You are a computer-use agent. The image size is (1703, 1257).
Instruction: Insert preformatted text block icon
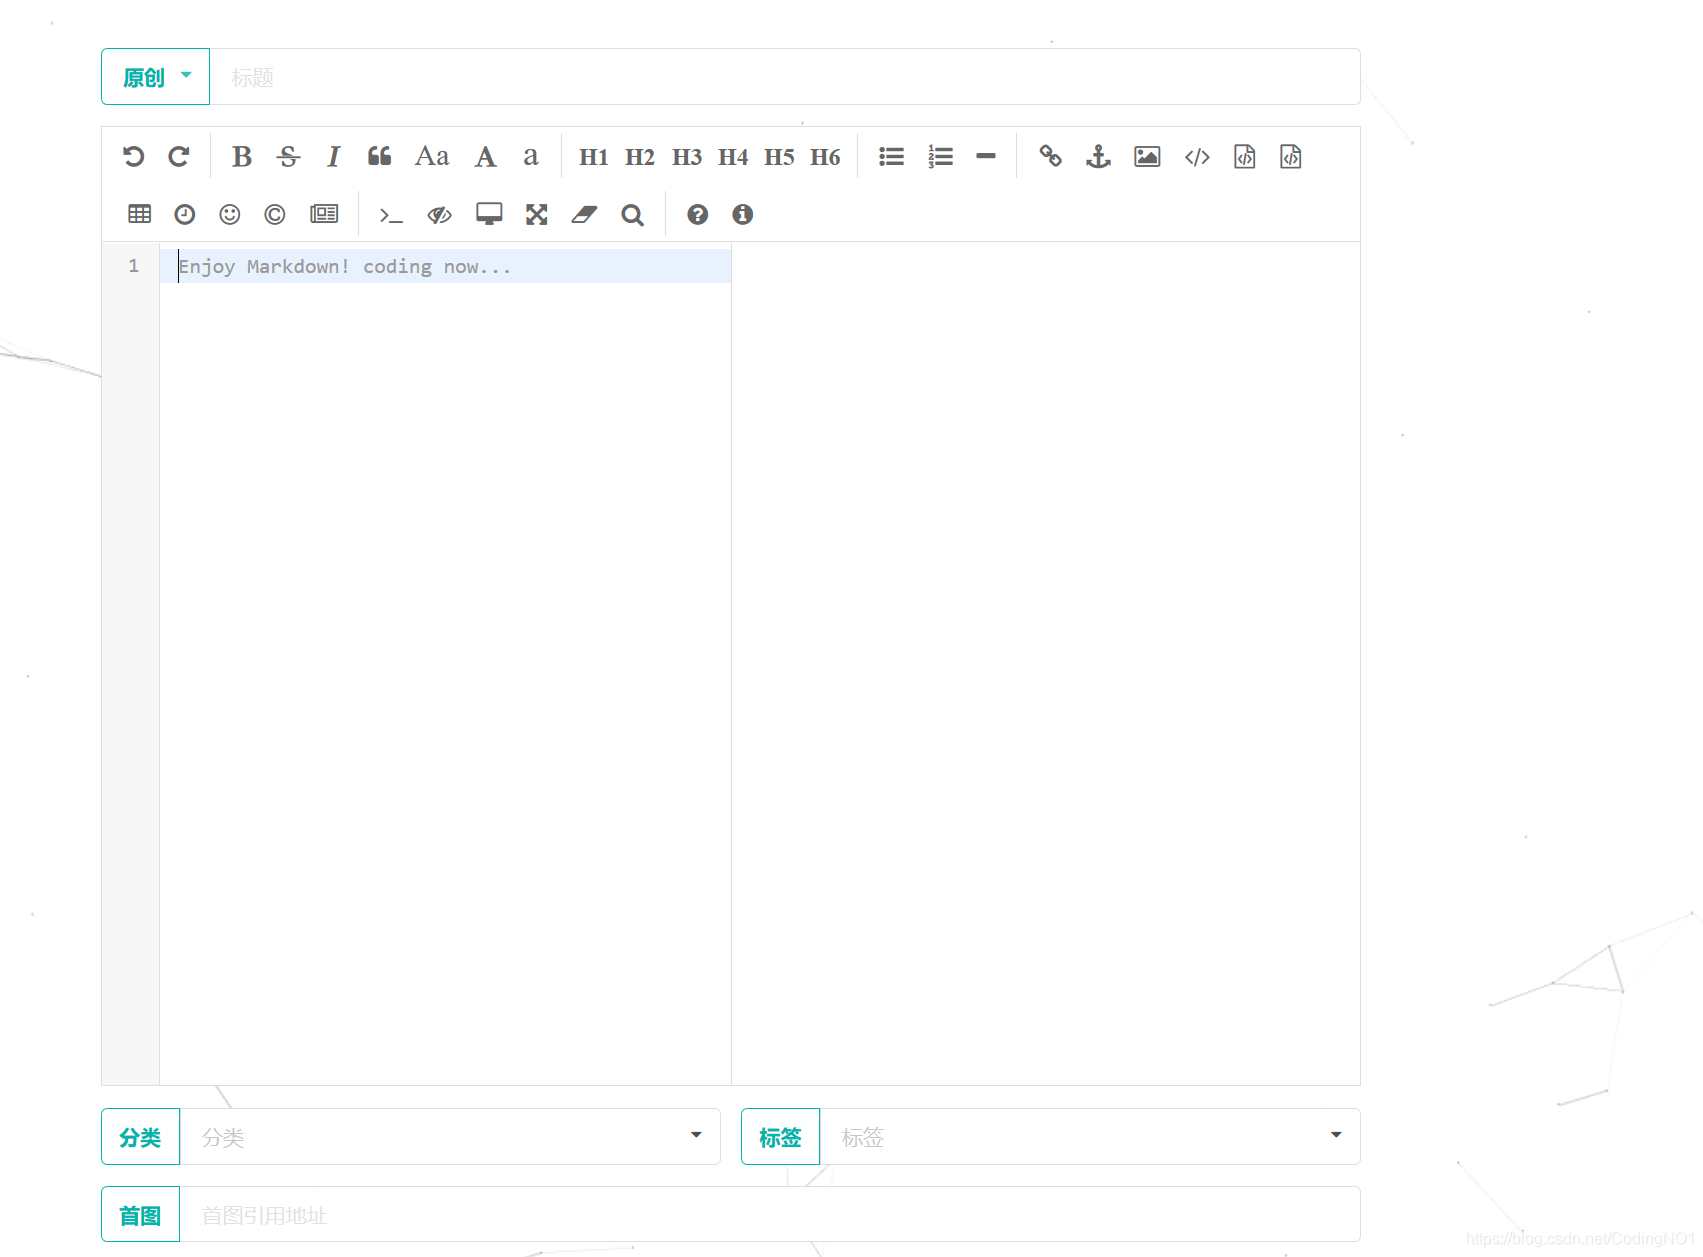point(1245,157)
